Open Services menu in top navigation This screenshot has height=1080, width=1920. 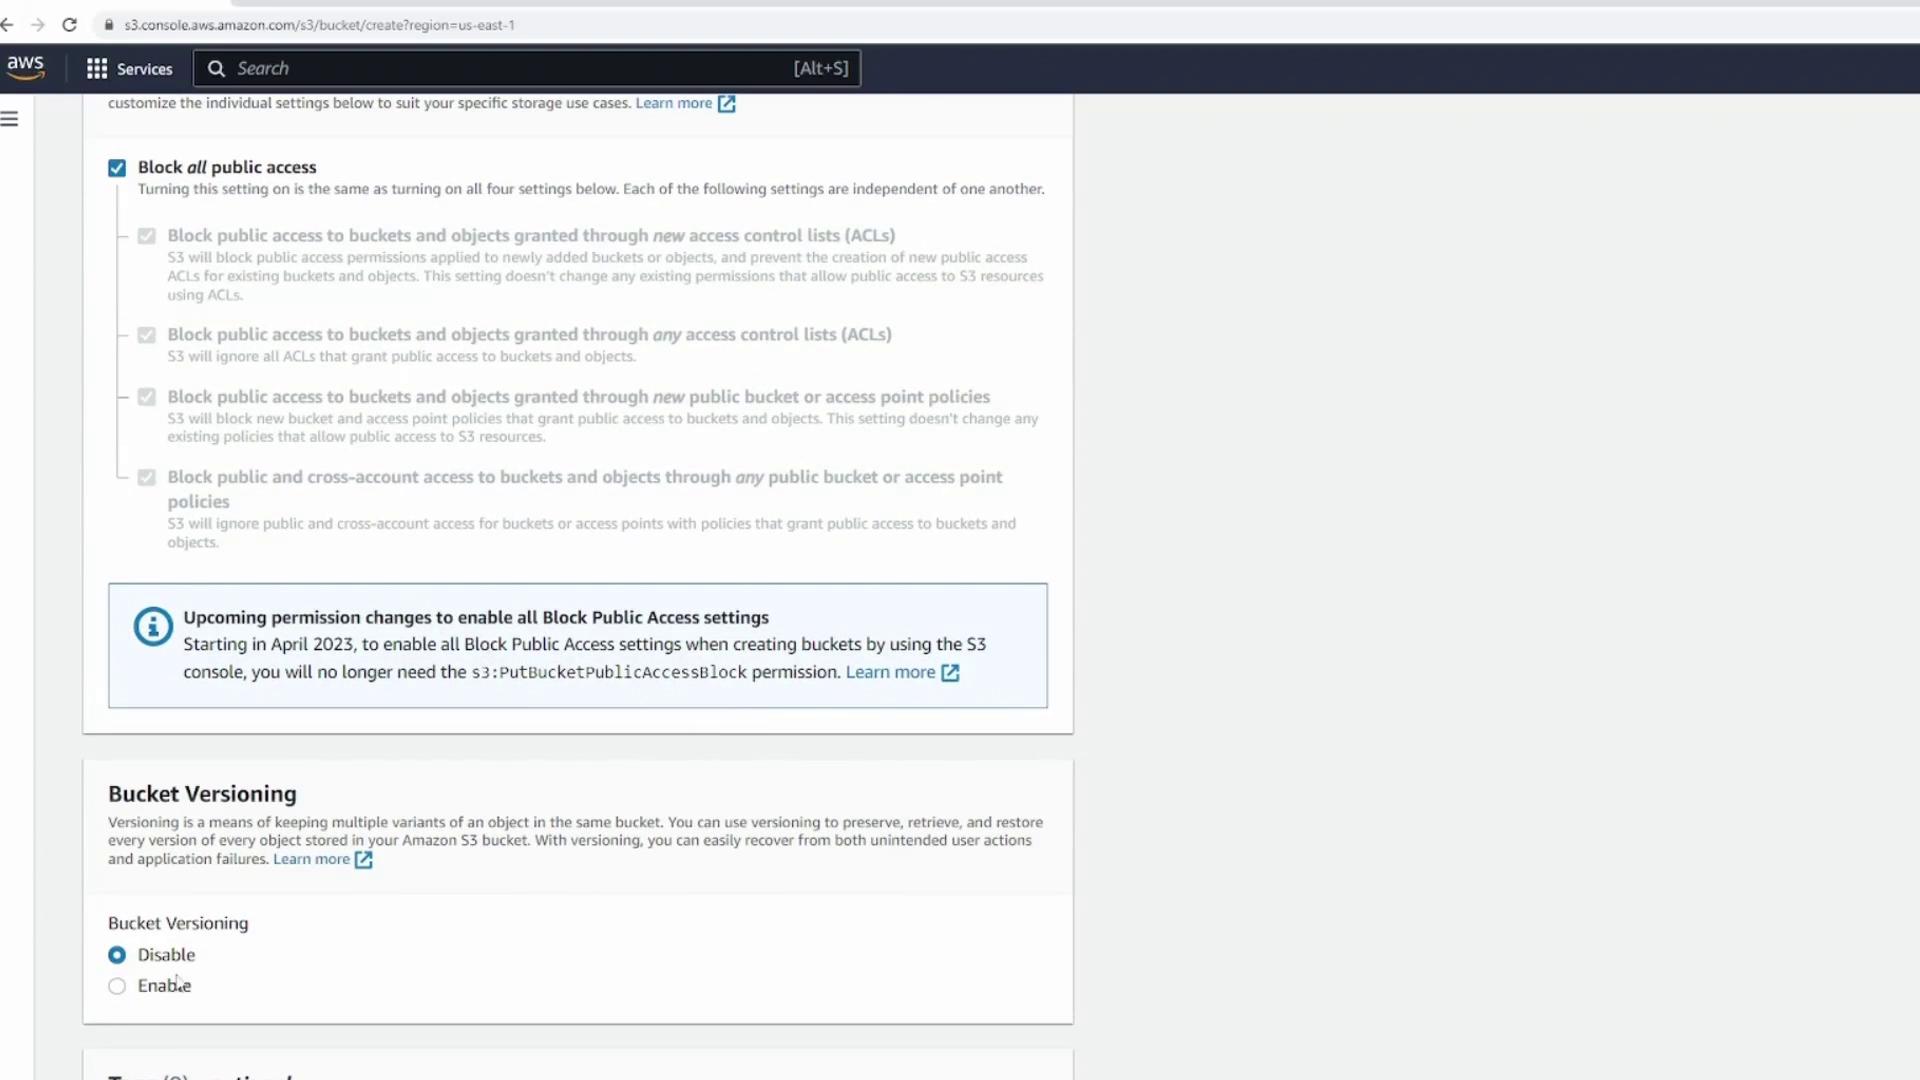point(144,68)
